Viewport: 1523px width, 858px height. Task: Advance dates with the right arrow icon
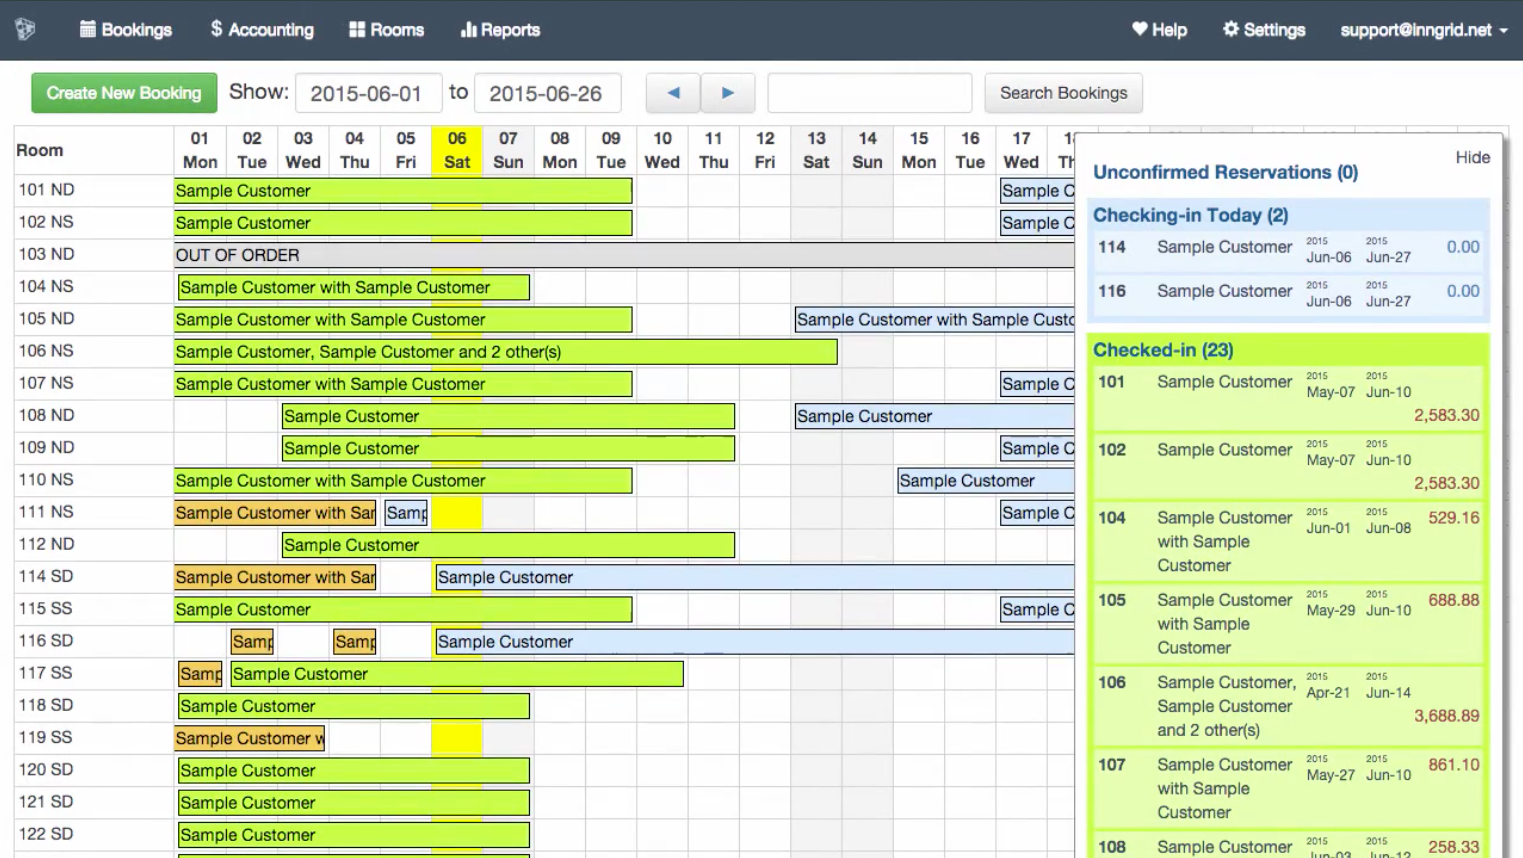pyautogui.click(x=728, y=92)
